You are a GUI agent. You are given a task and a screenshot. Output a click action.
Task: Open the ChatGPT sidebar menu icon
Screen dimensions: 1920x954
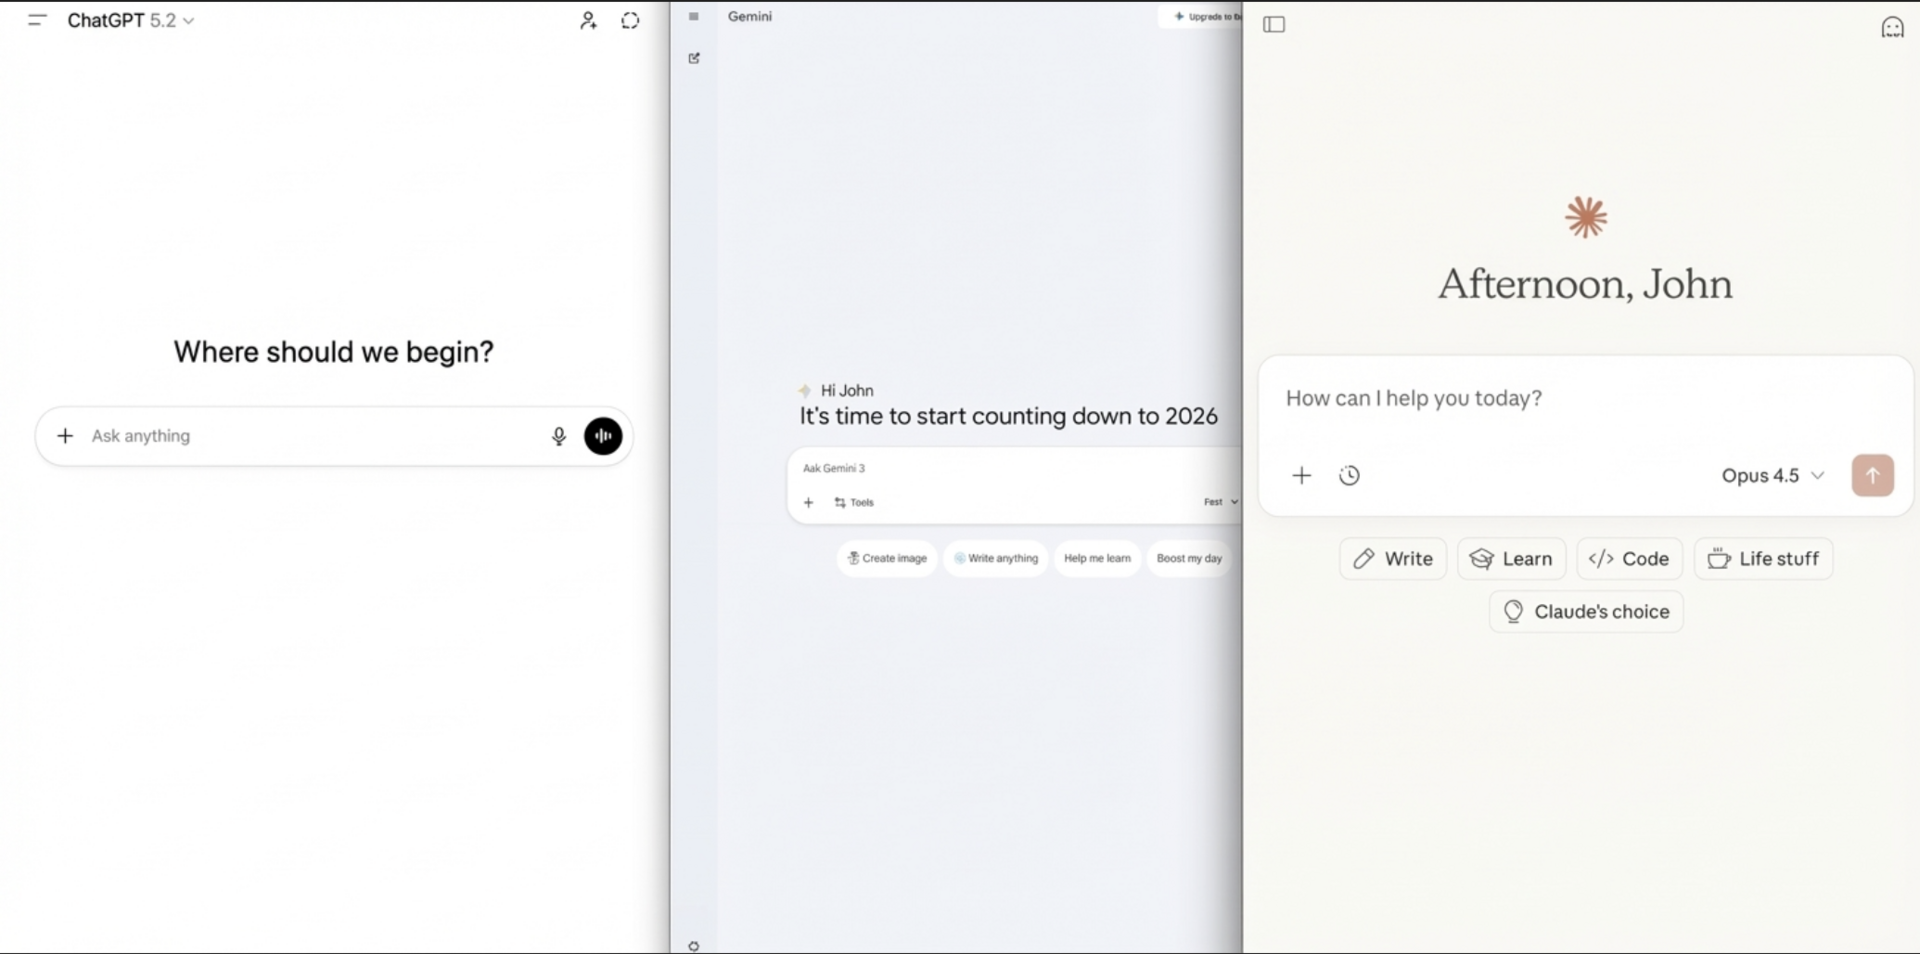tap(37, 20)
